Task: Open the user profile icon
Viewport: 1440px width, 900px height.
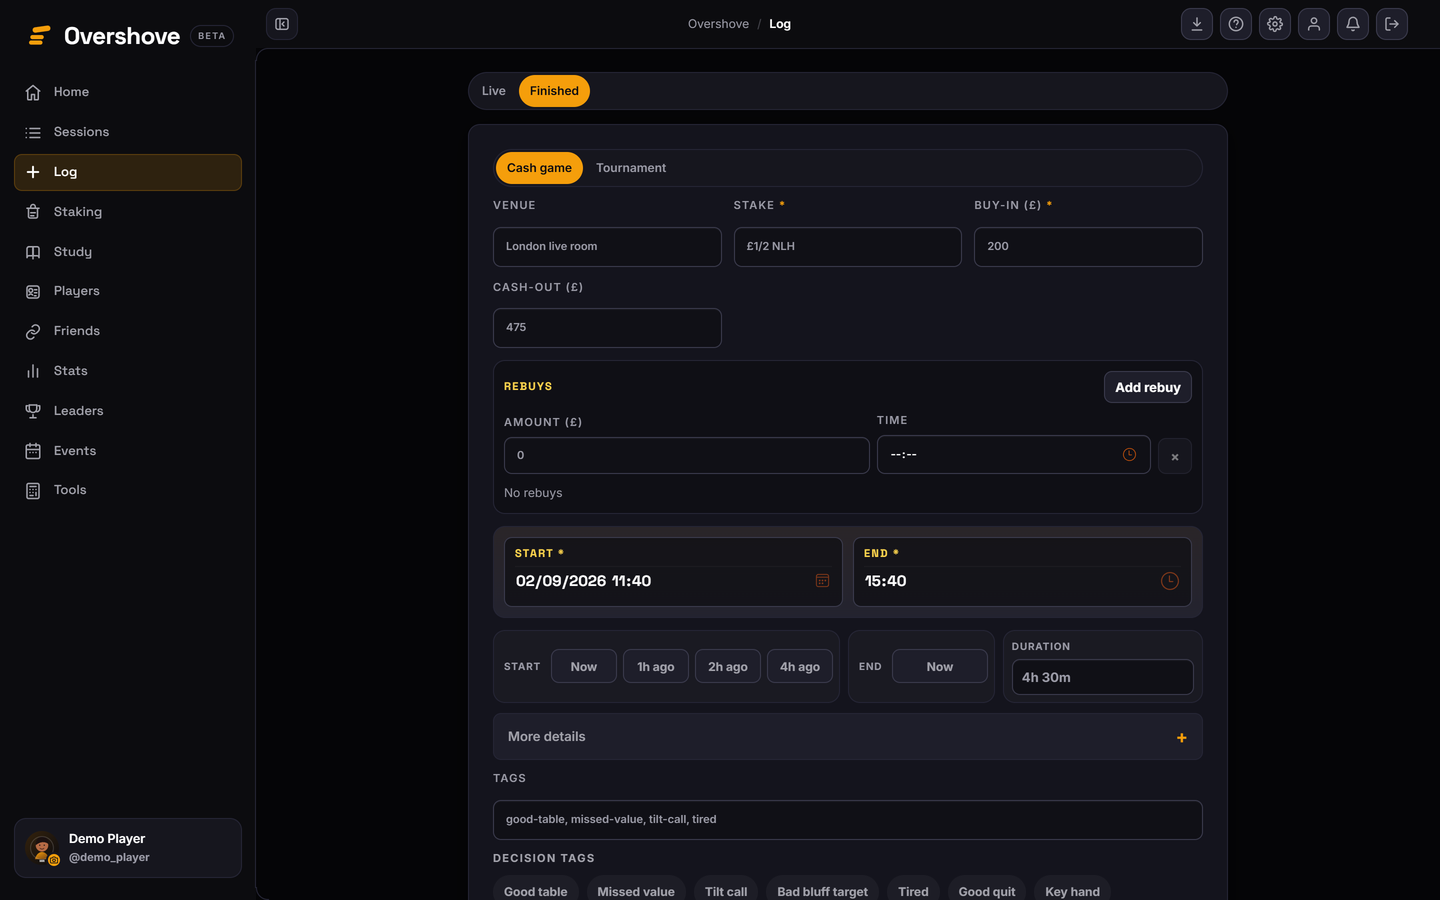Action: [1314, 24]
